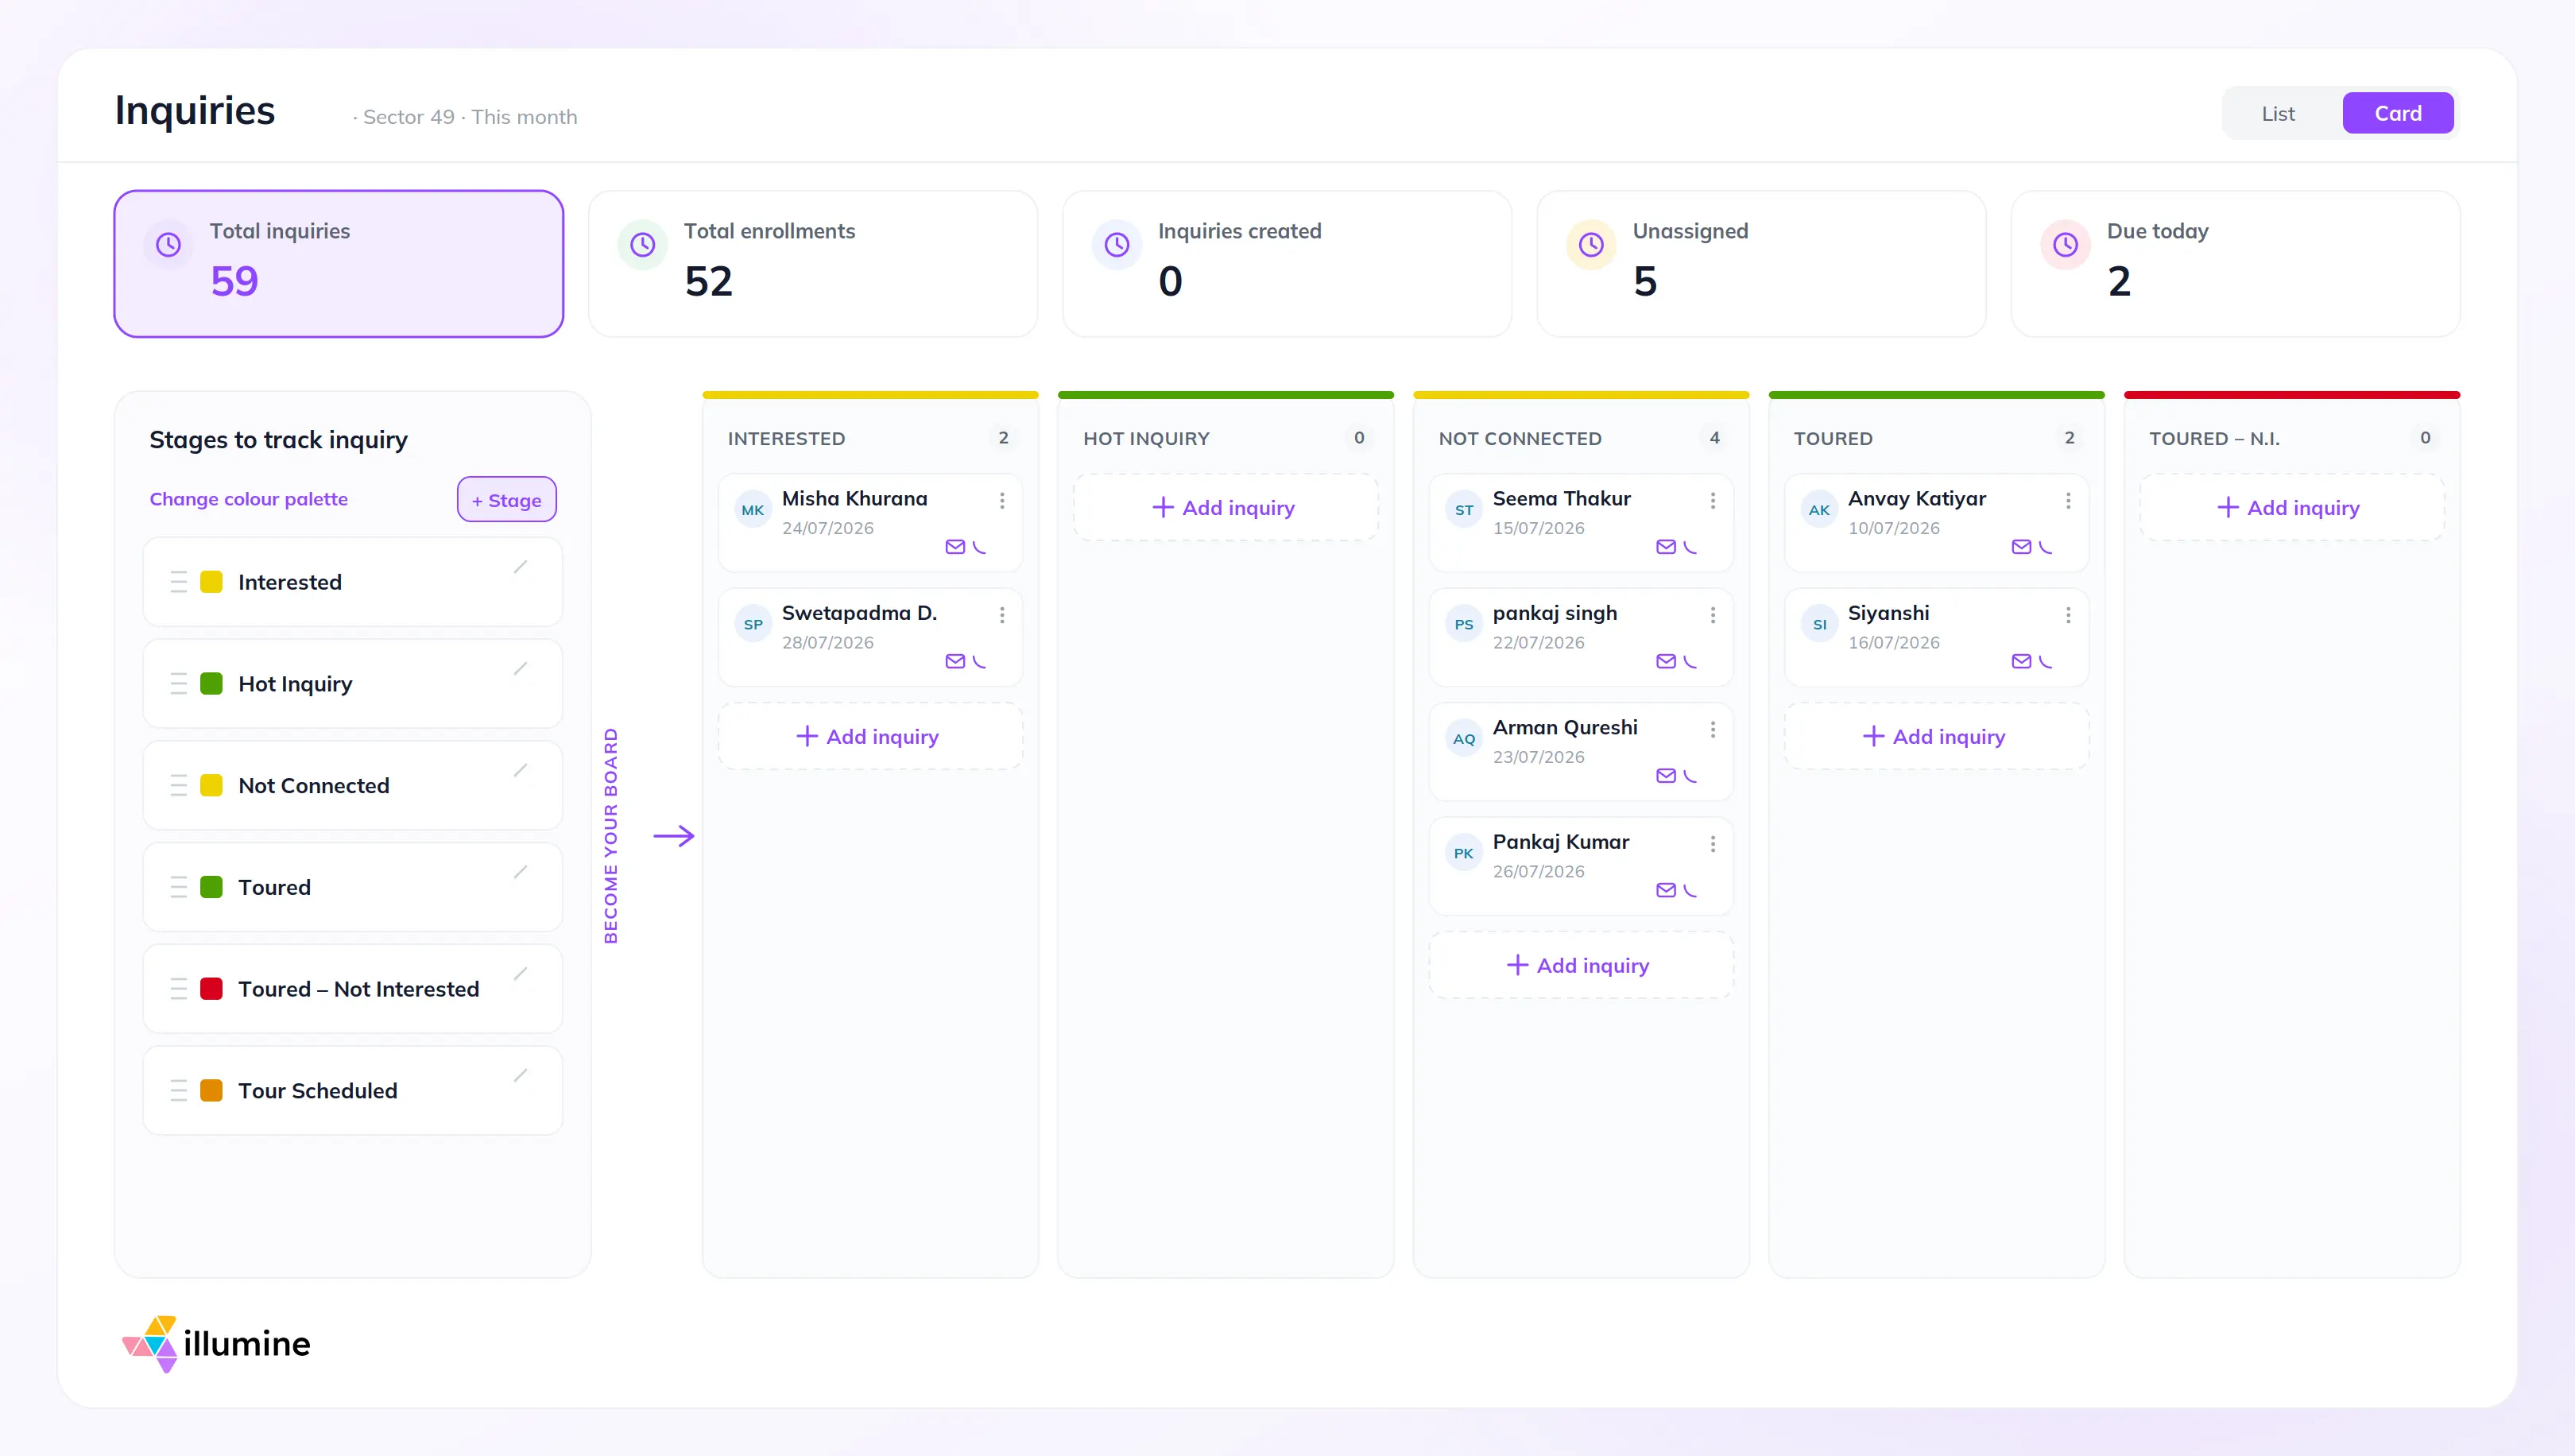2575x1456 pixels.
Task: Click mail icon on Siyanshi card
Action: point(2021,661)
